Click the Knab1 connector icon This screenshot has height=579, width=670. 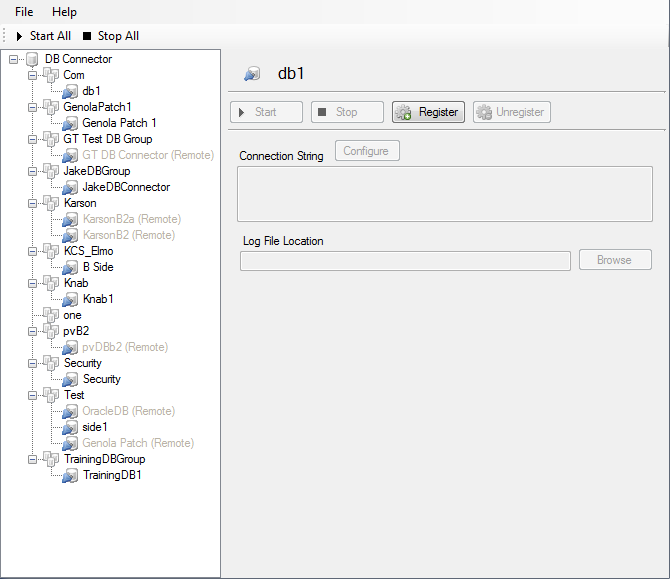tap(71, 299)
